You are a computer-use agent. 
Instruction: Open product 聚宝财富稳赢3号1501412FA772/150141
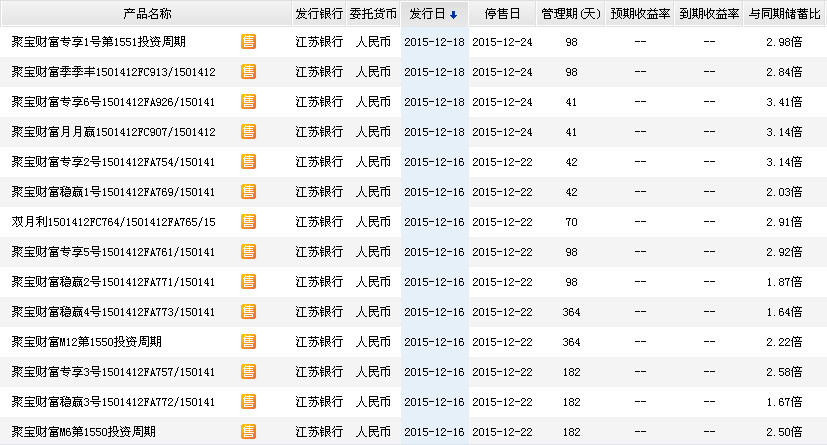click(x=113, y=402)
